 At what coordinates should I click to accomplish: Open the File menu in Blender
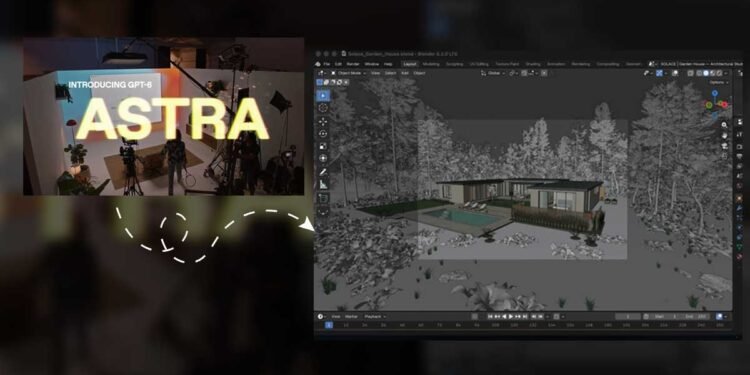pyautogui.click(x=327, y=64)
